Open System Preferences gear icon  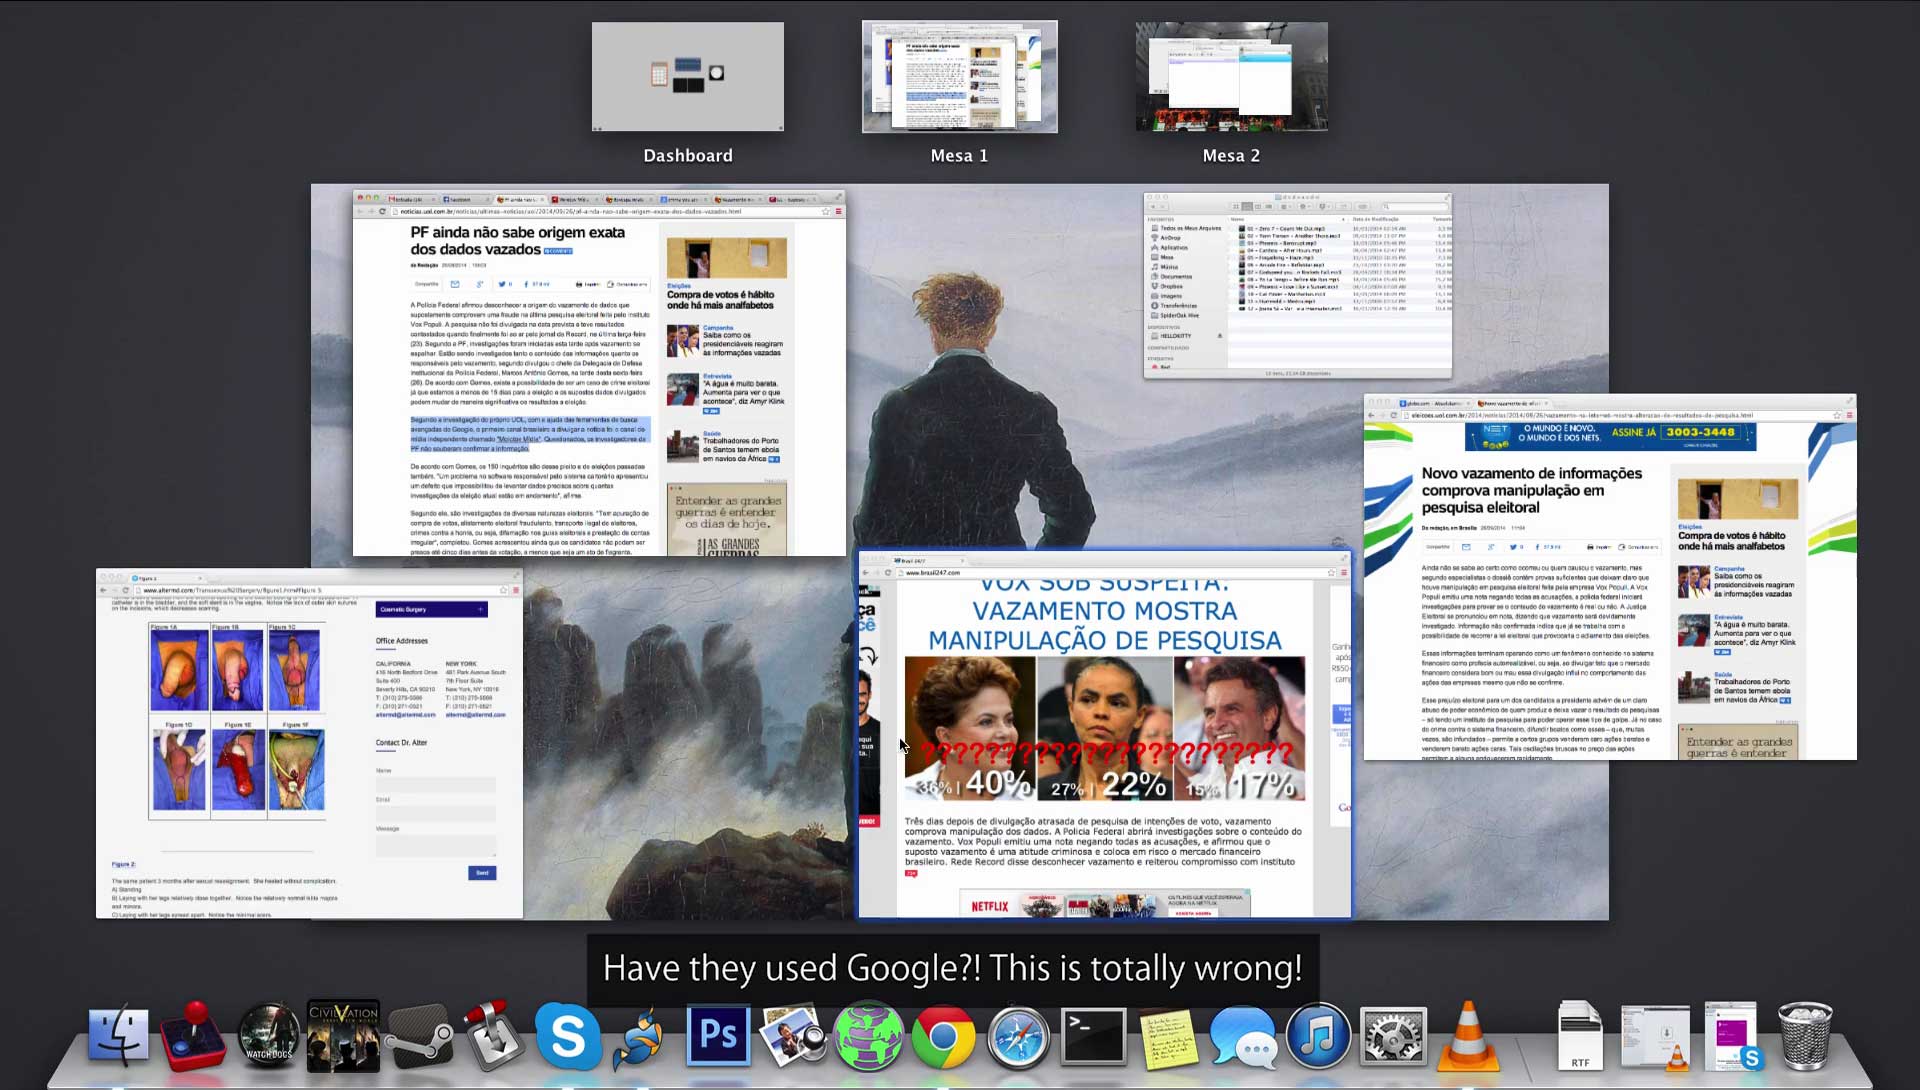[x=1393, y=1037]
